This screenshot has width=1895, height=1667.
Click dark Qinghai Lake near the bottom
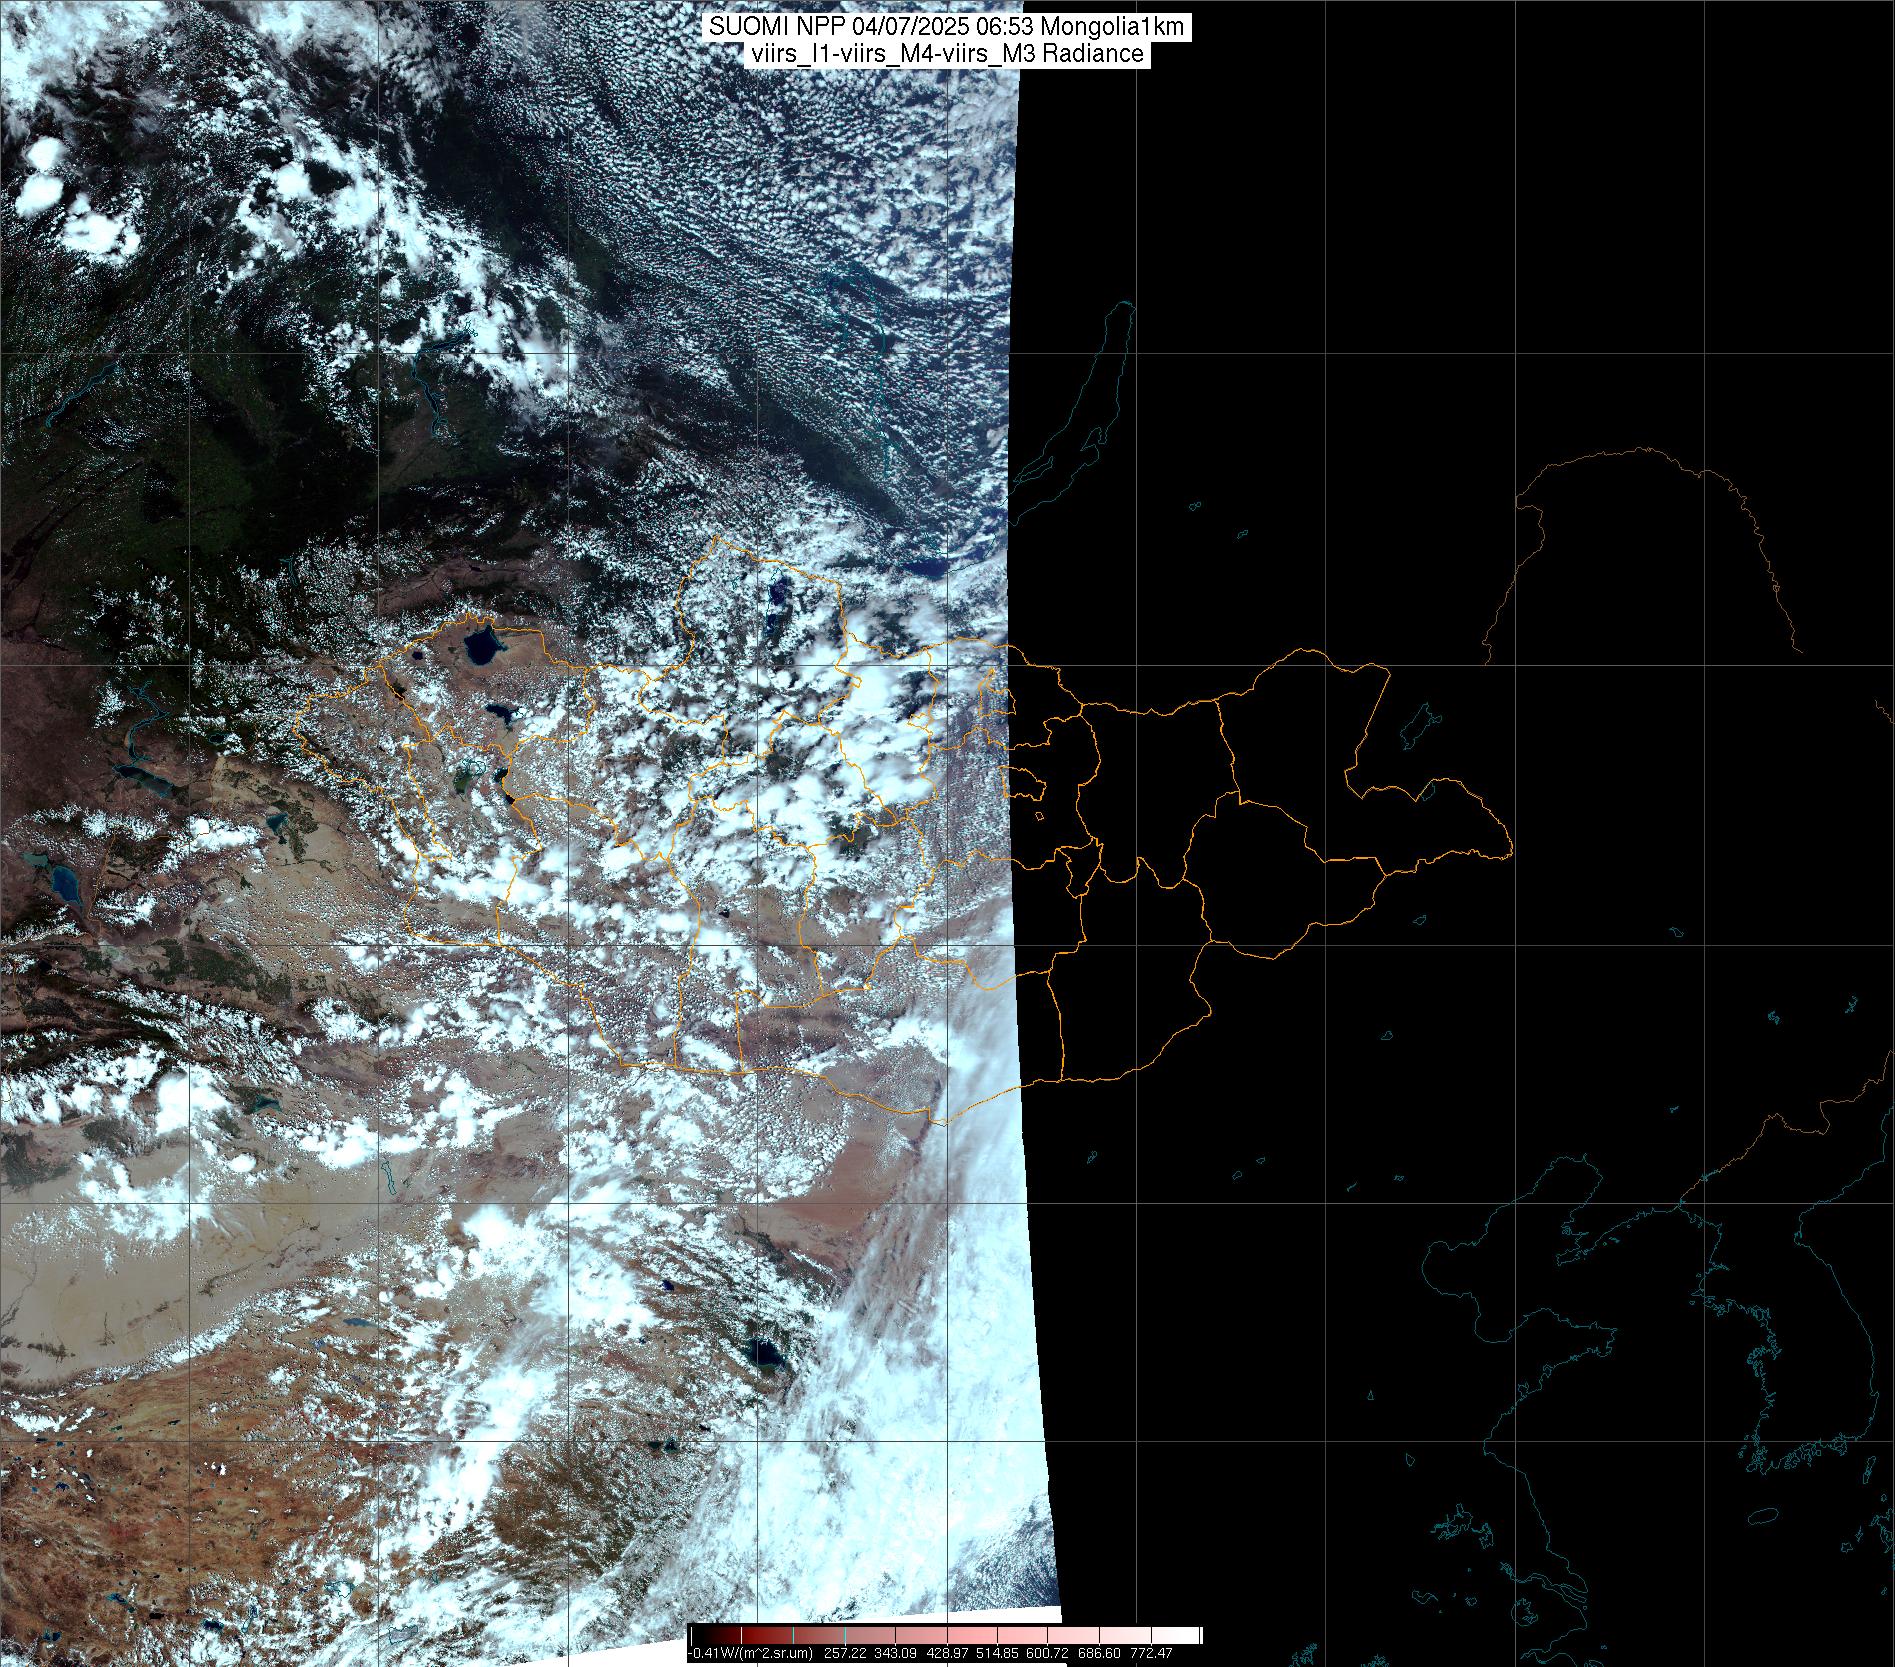pos(767,1356)
